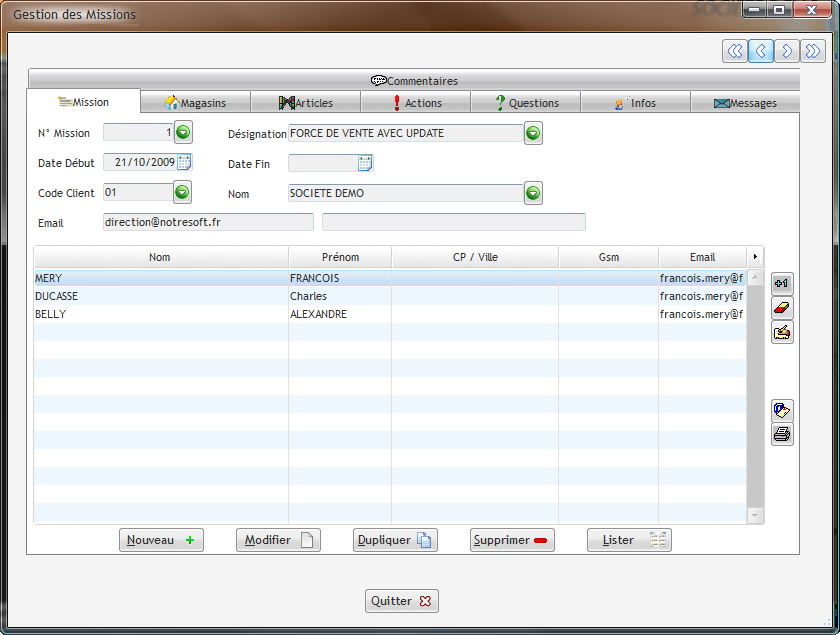Go to the next mission record
Viewport: 840px width, 635px height.
[x=787, y=50]
